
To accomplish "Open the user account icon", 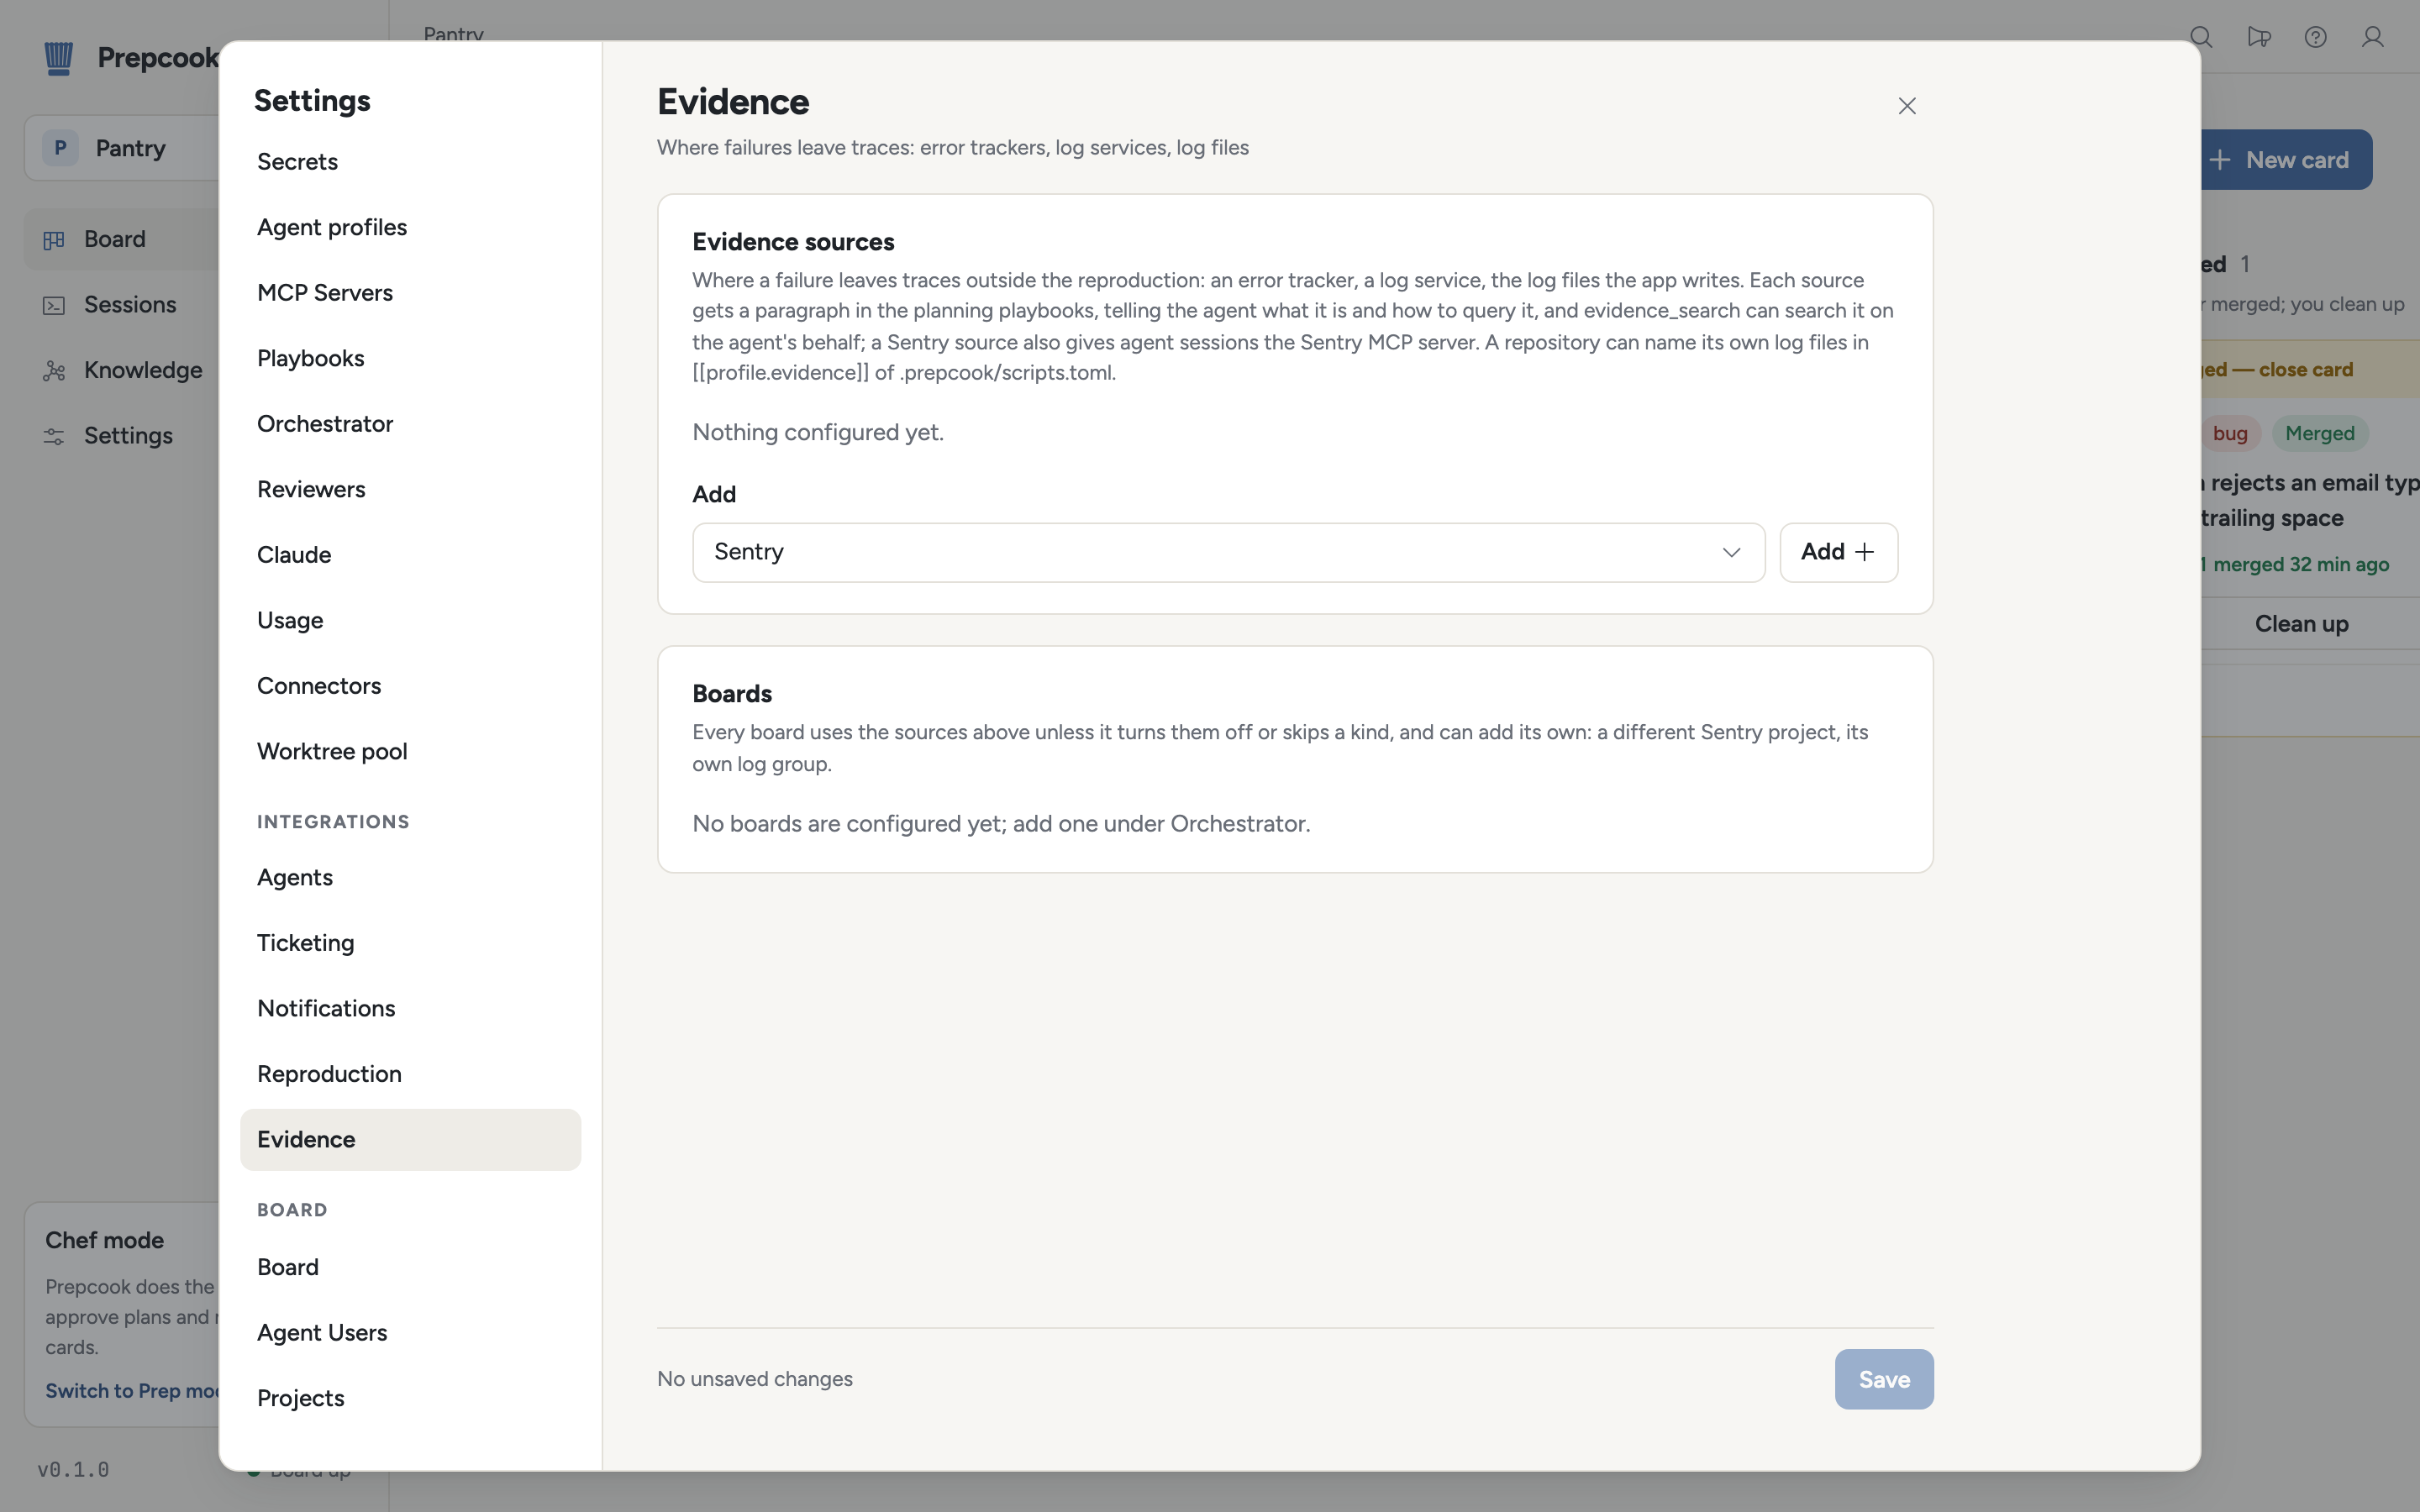I will tap(2372, 38).
